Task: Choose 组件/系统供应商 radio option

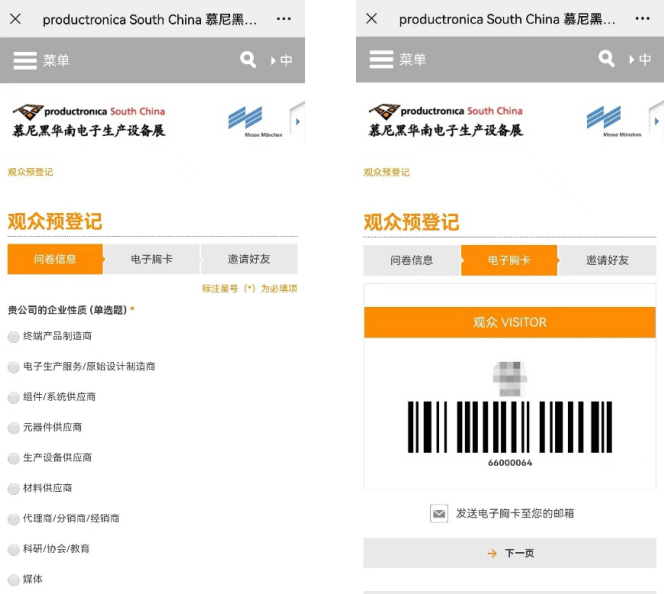Action: click(14, 397)
